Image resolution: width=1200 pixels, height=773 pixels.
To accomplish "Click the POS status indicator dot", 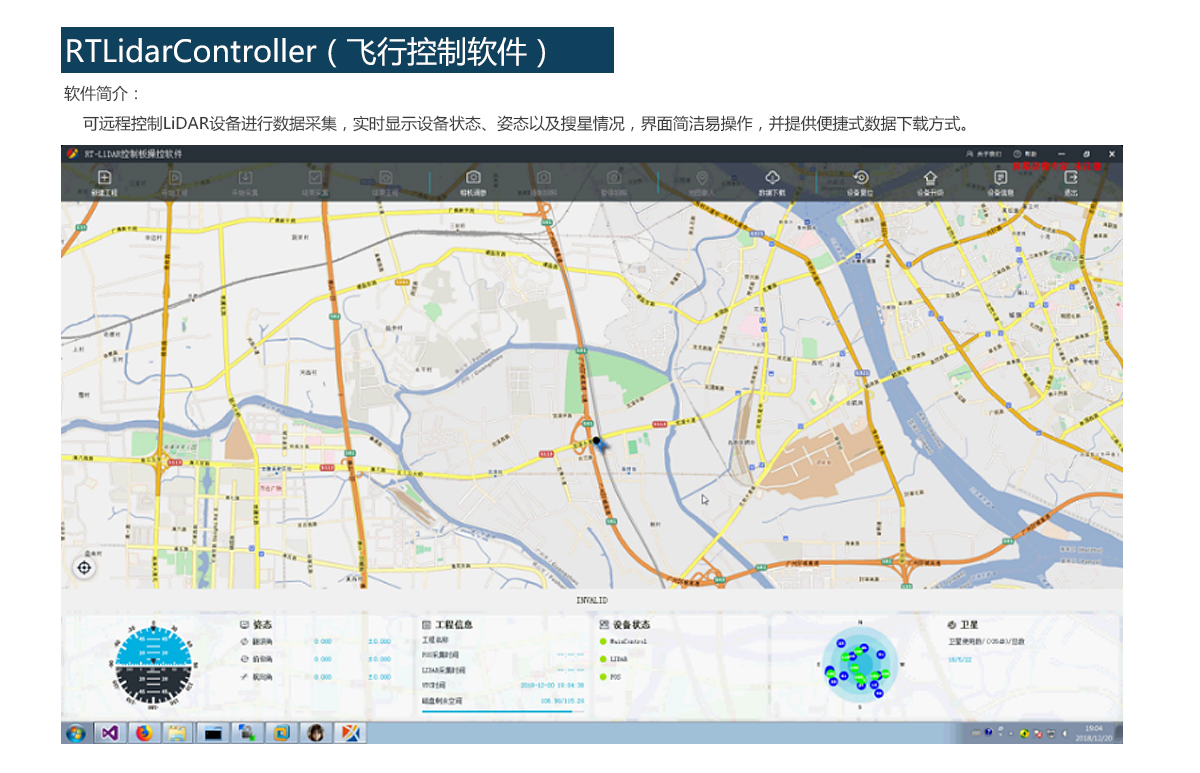I will pyautogui.click(x=604, y=677).
